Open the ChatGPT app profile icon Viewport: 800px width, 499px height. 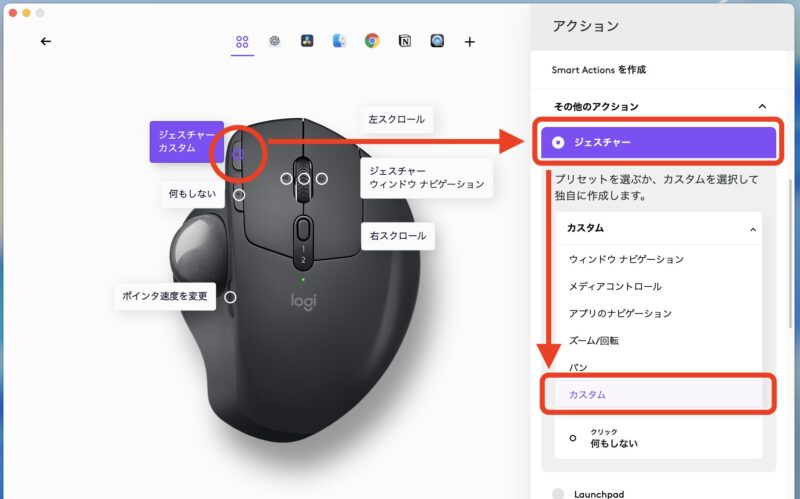274,41
